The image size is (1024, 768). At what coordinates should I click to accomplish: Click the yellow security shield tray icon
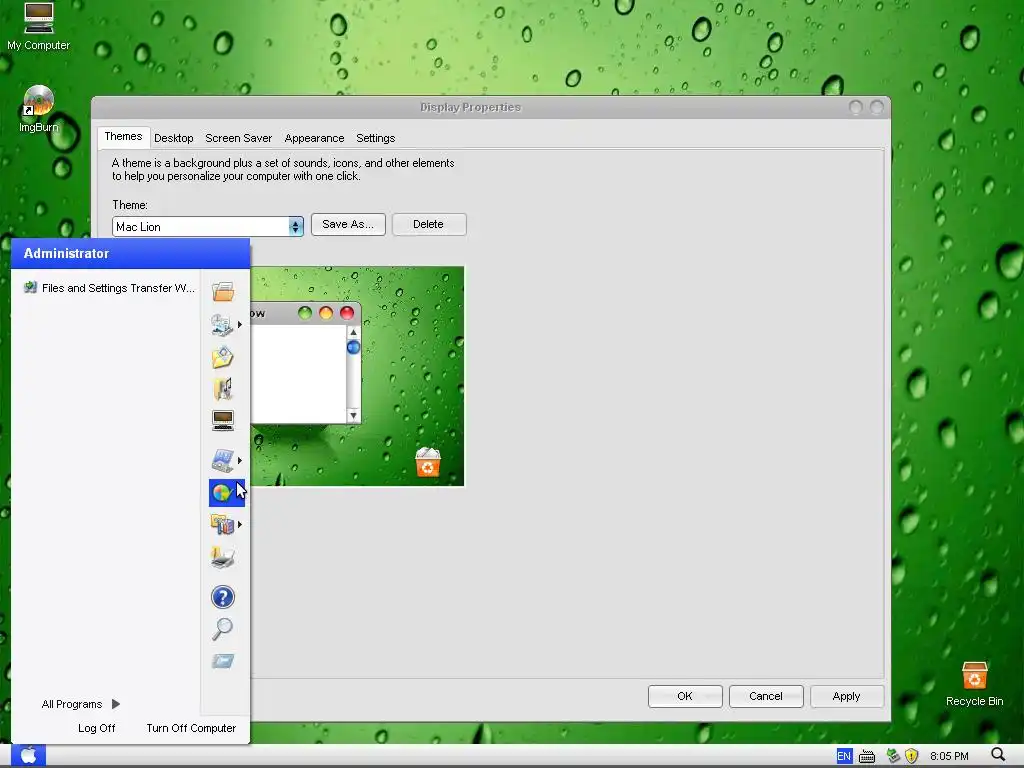click(x=912, y=756)
